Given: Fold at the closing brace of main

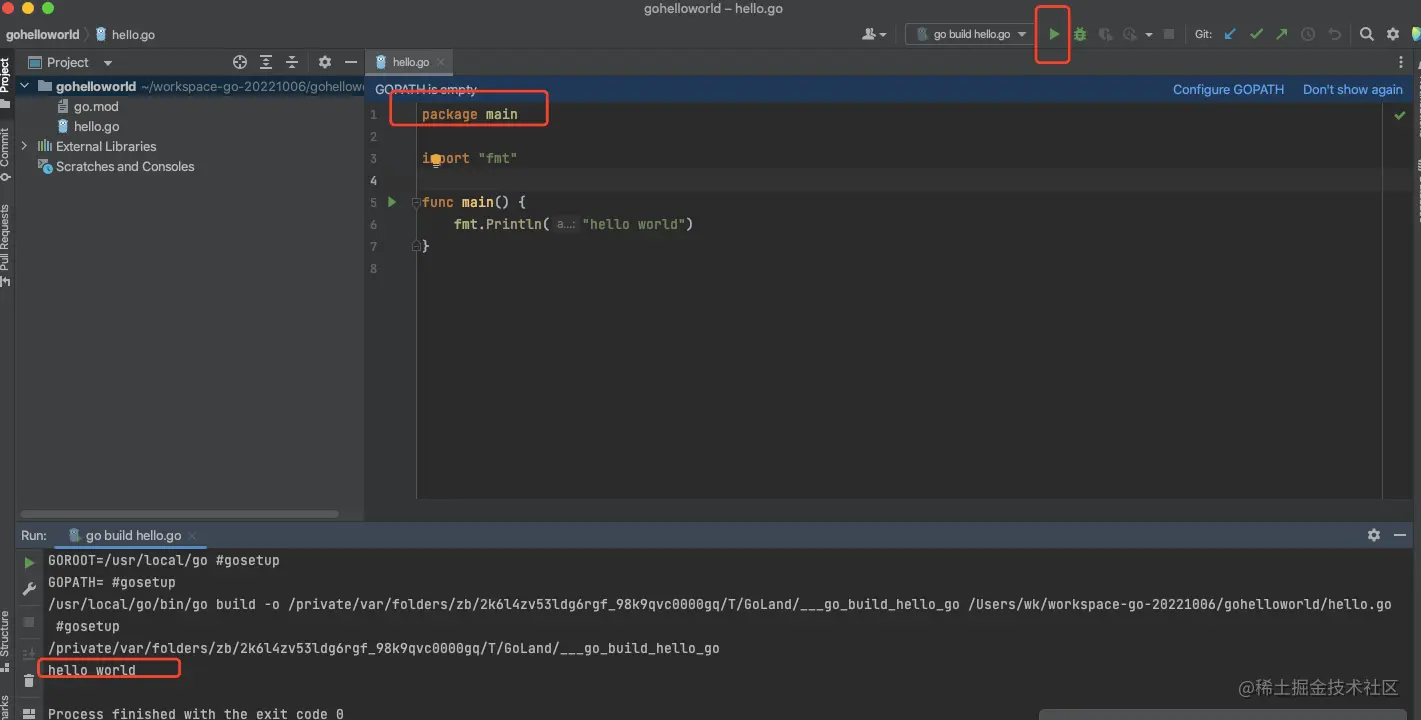Looking at the screenshot, I should pos(416,246).
